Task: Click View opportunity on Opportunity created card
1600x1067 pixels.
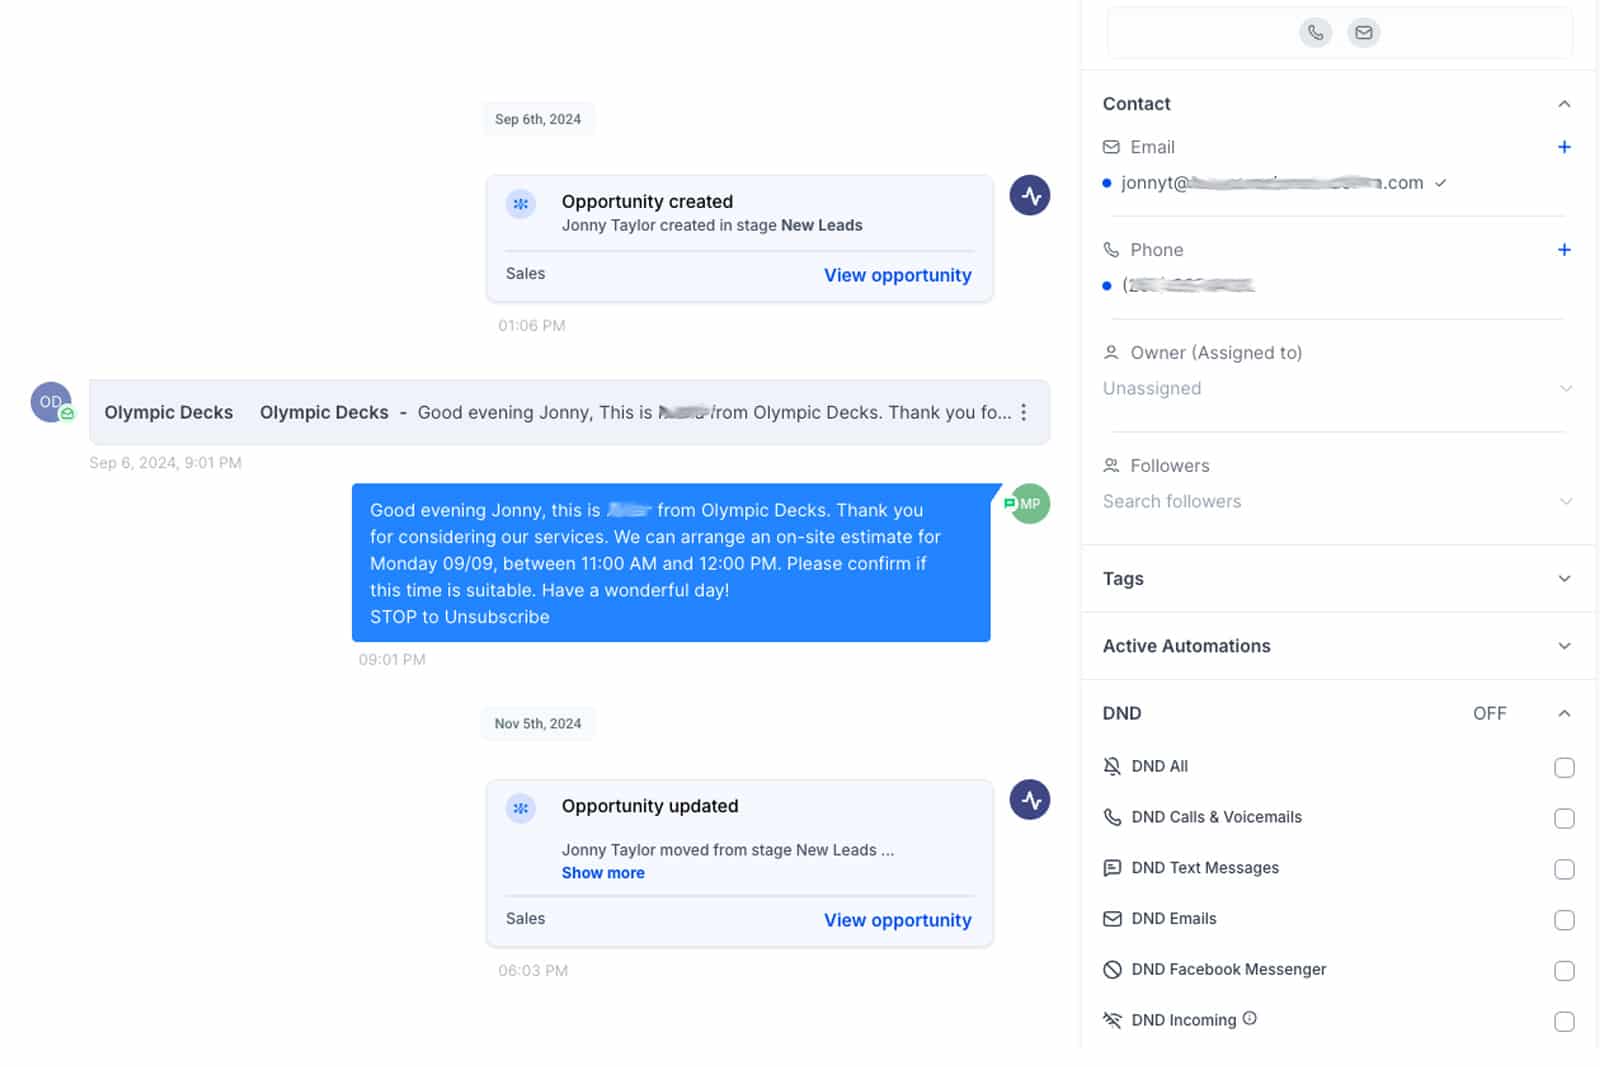Action: (897, 275)
